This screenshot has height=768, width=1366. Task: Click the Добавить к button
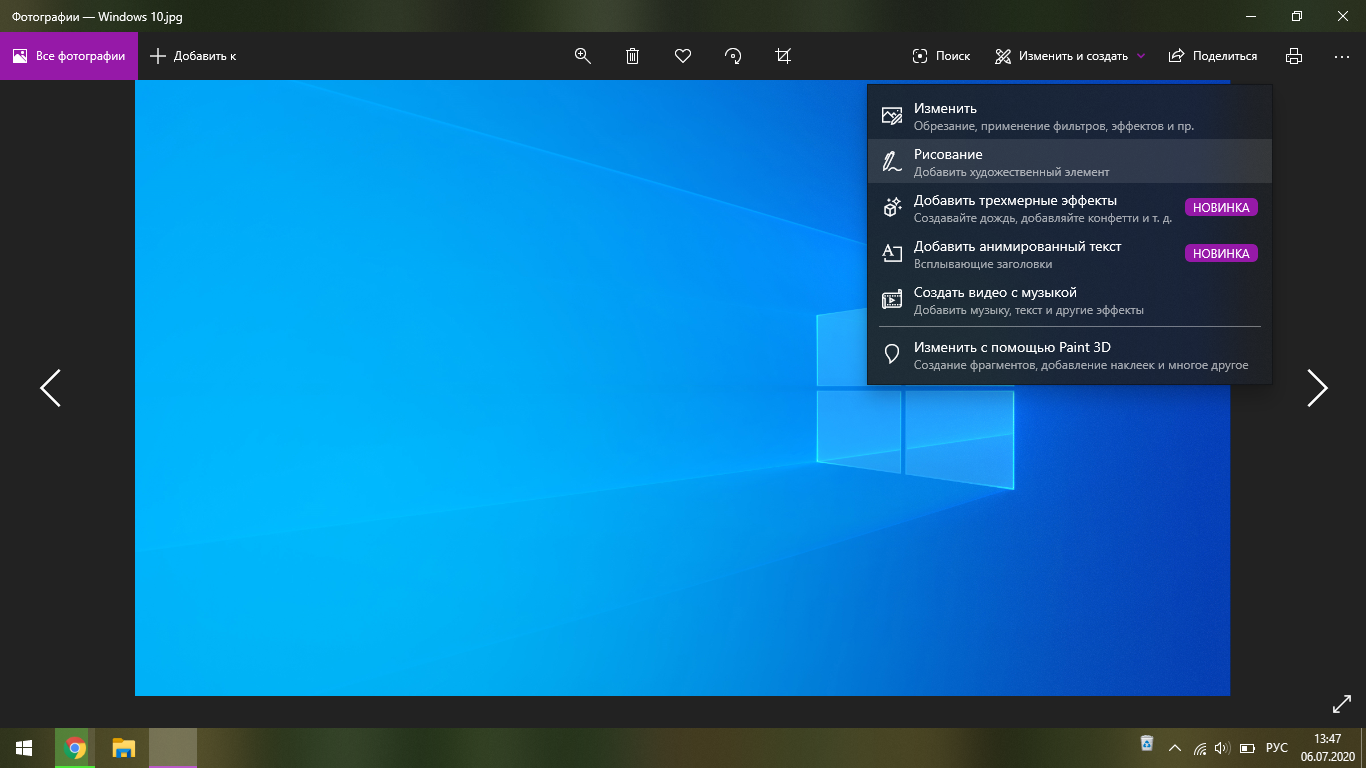tap(193, 56)
